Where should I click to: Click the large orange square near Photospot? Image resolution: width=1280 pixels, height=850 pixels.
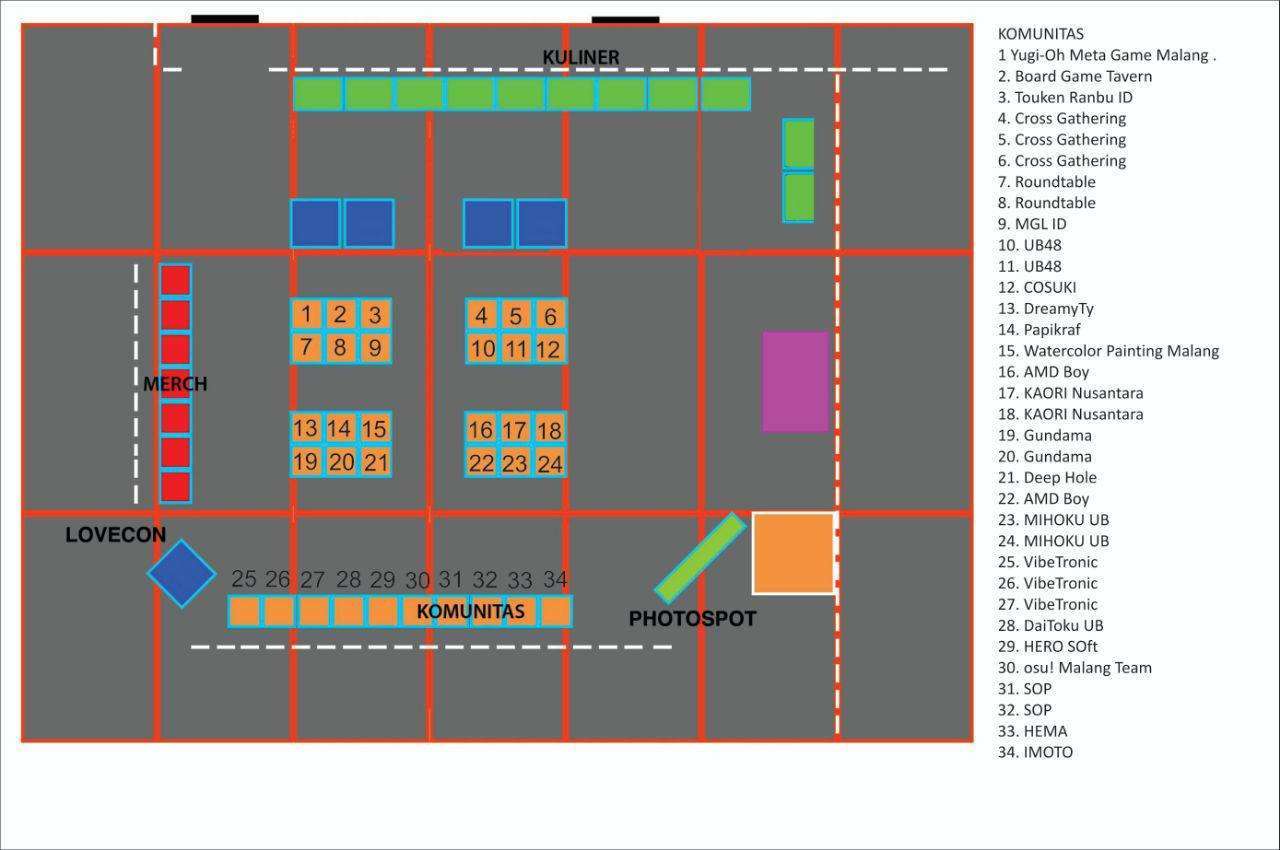coord(794,553)
